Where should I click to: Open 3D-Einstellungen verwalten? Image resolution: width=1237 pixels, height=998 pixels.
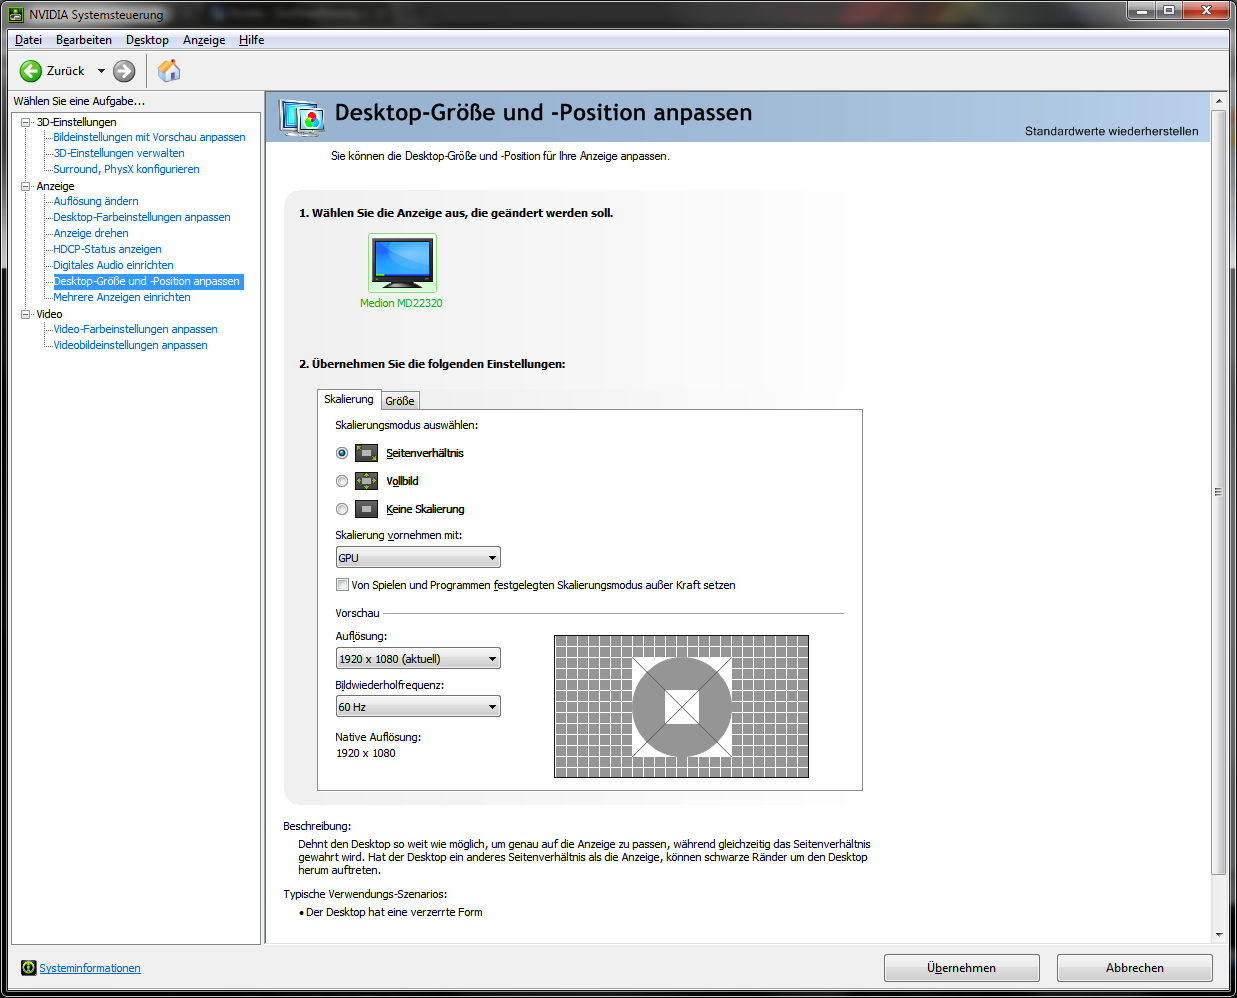119,153
